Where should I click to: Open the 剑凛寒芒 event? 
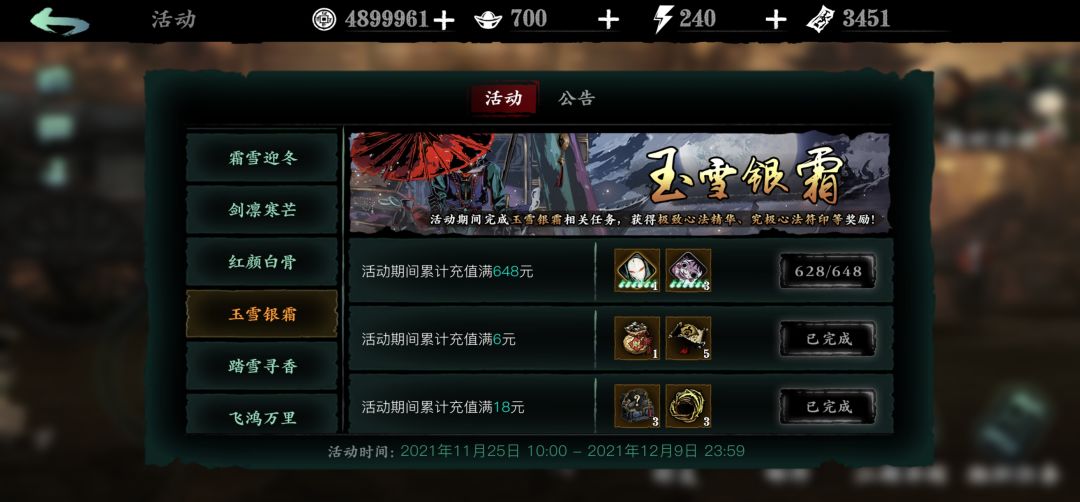click(x=262, y=210)
